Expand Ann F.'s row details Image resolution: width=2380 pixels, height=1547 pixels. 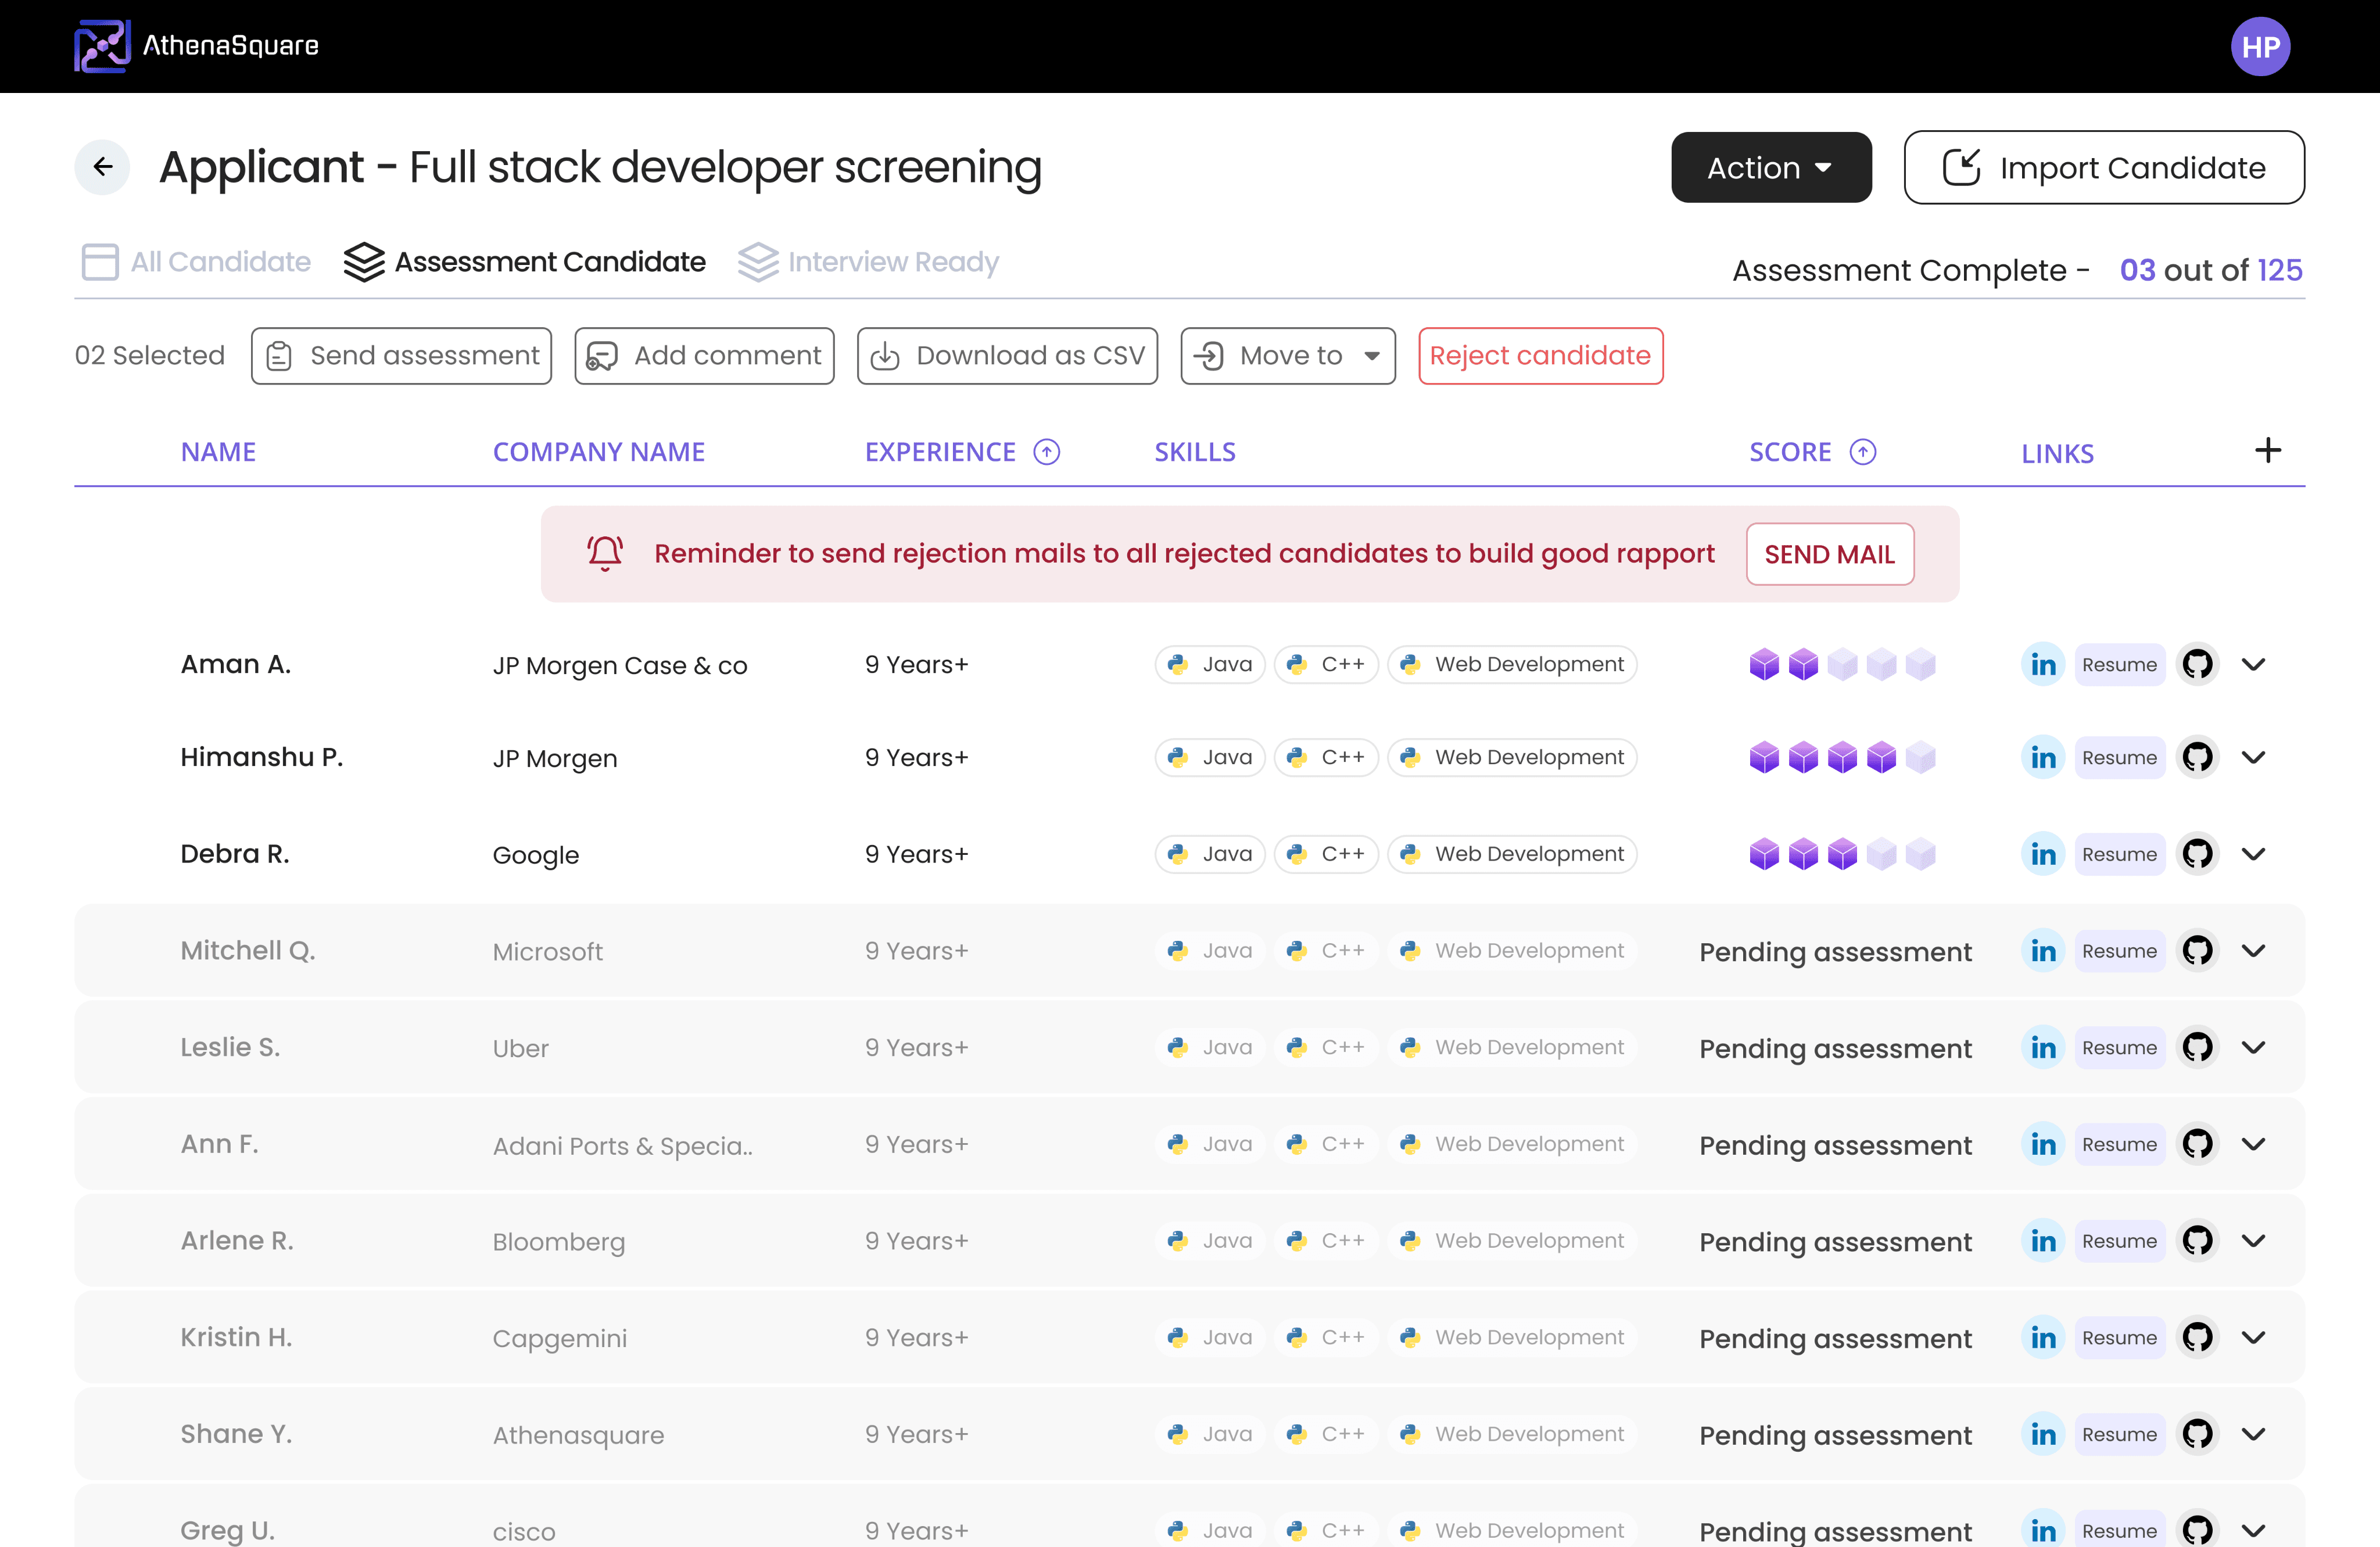click(x=2253, y=1144)
